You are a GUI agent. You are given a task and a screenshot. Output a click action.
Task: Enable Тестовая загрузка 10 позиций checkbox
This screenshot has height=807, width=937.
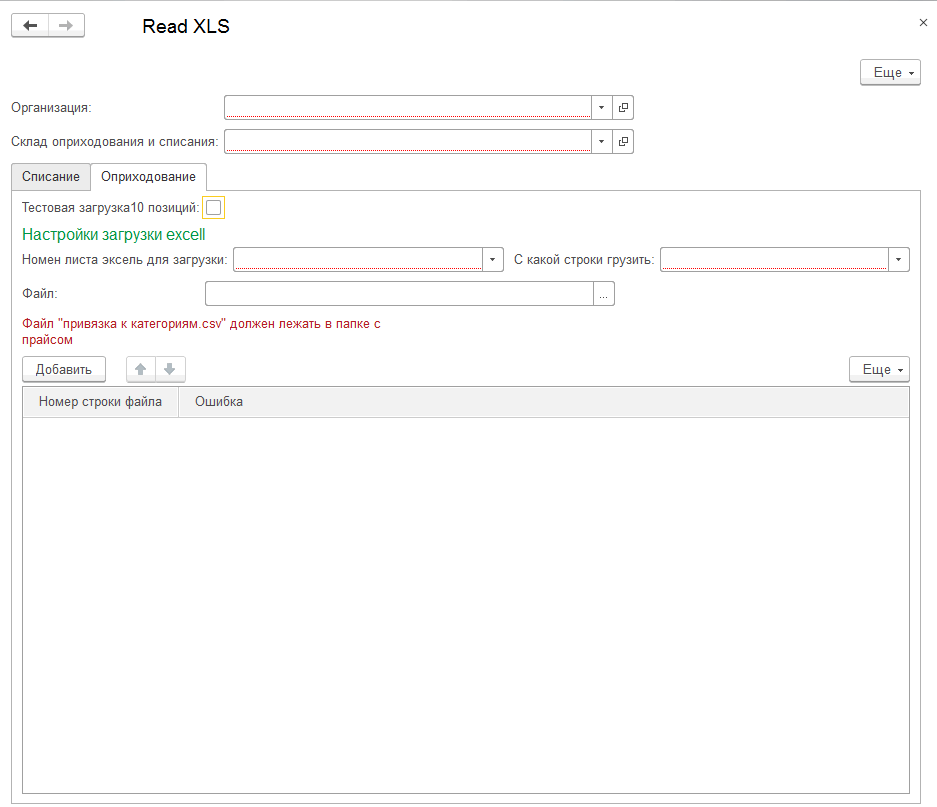[x=213, y=207]
